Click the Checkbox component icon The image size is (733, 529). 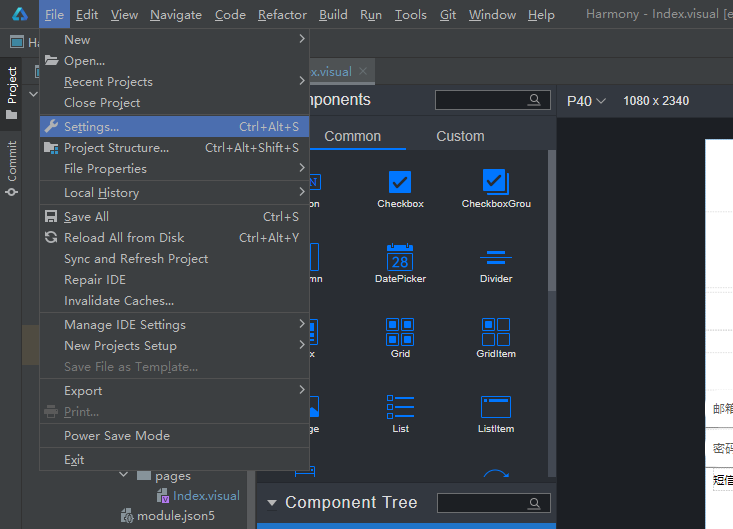click(400, 181)
